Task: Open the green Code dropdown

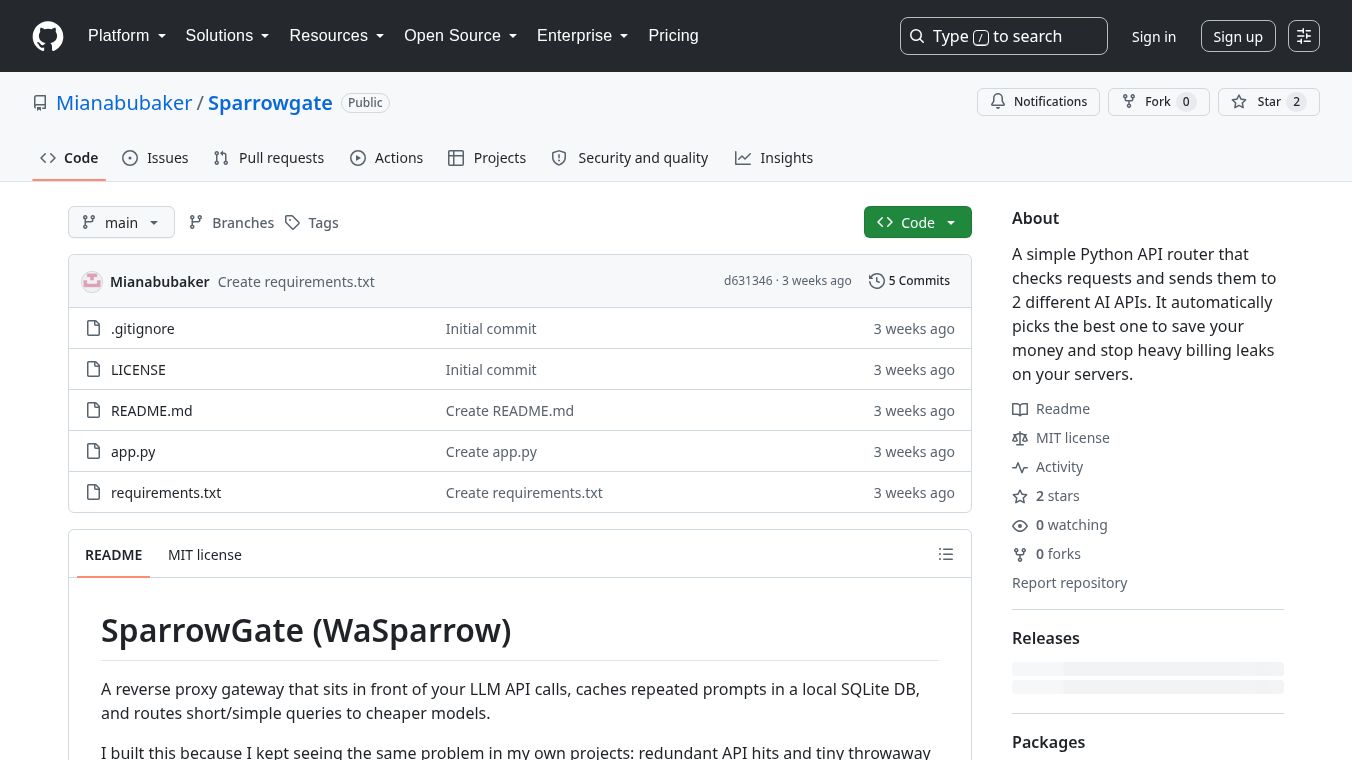Action: [x=918, y=222]
